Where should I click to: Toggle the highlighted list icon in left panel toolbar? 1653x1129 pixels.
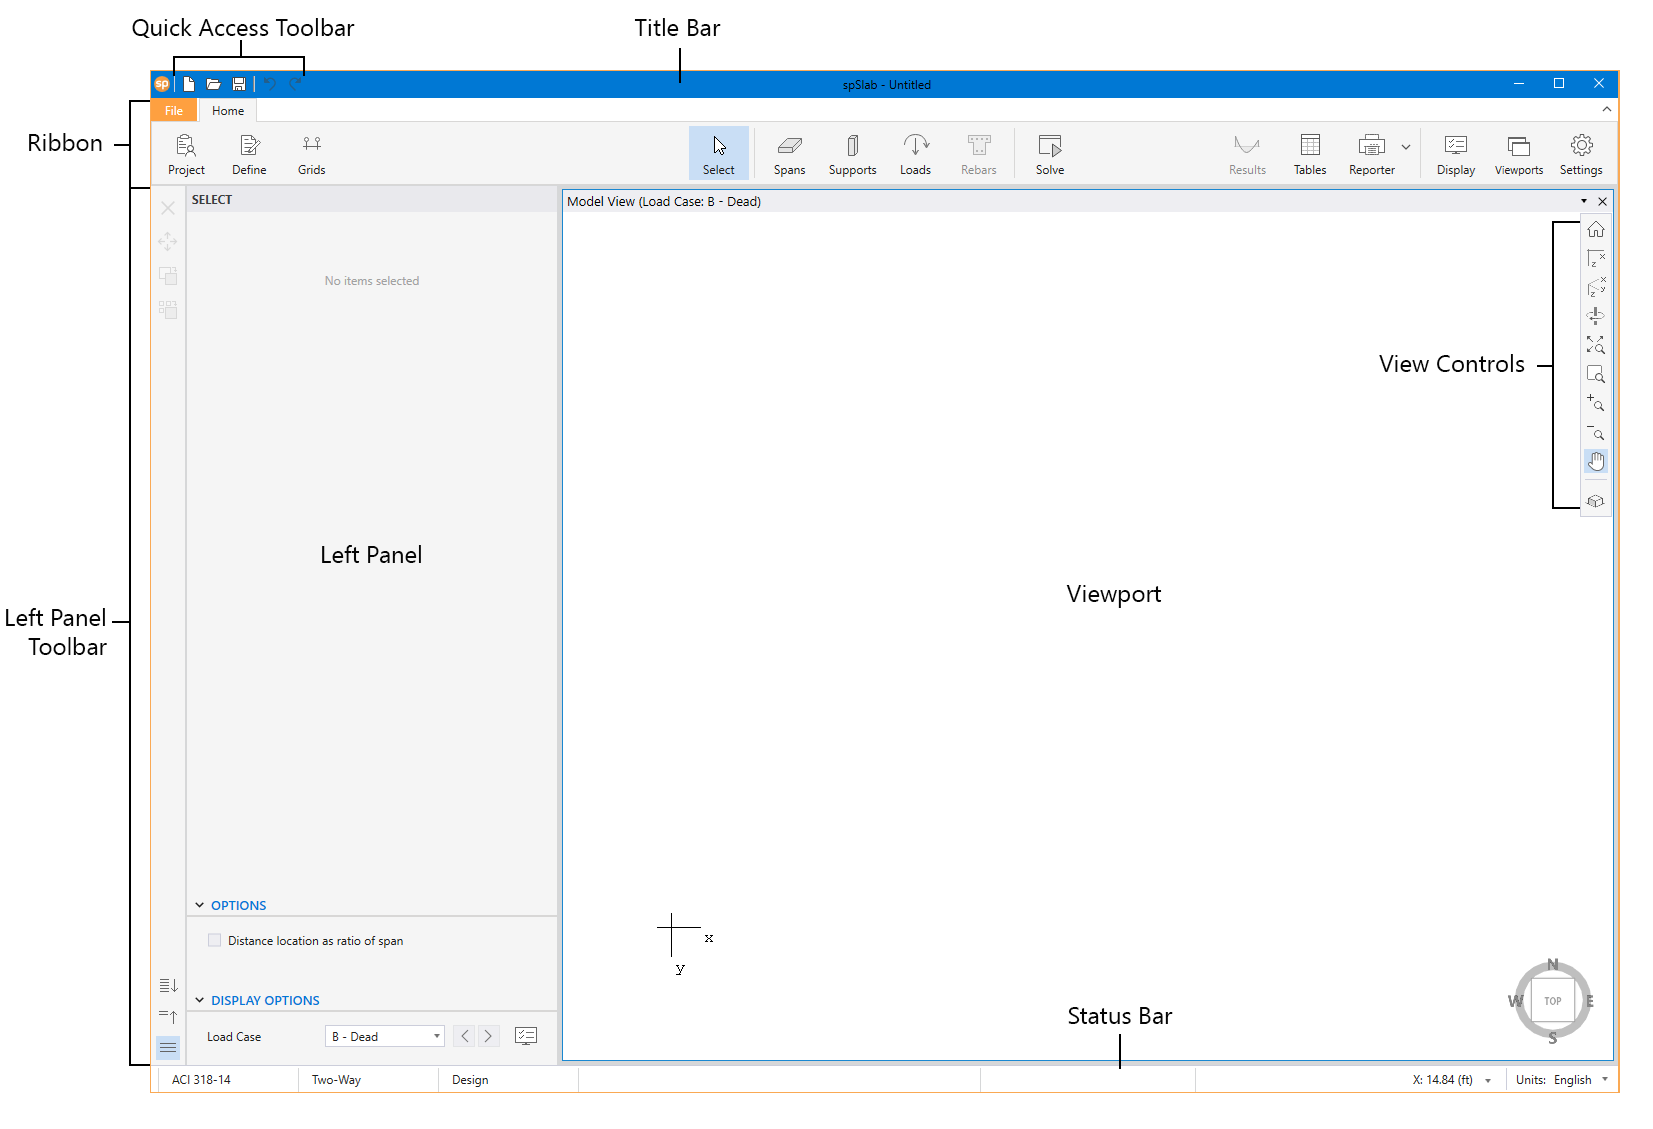pos(168,1048)
